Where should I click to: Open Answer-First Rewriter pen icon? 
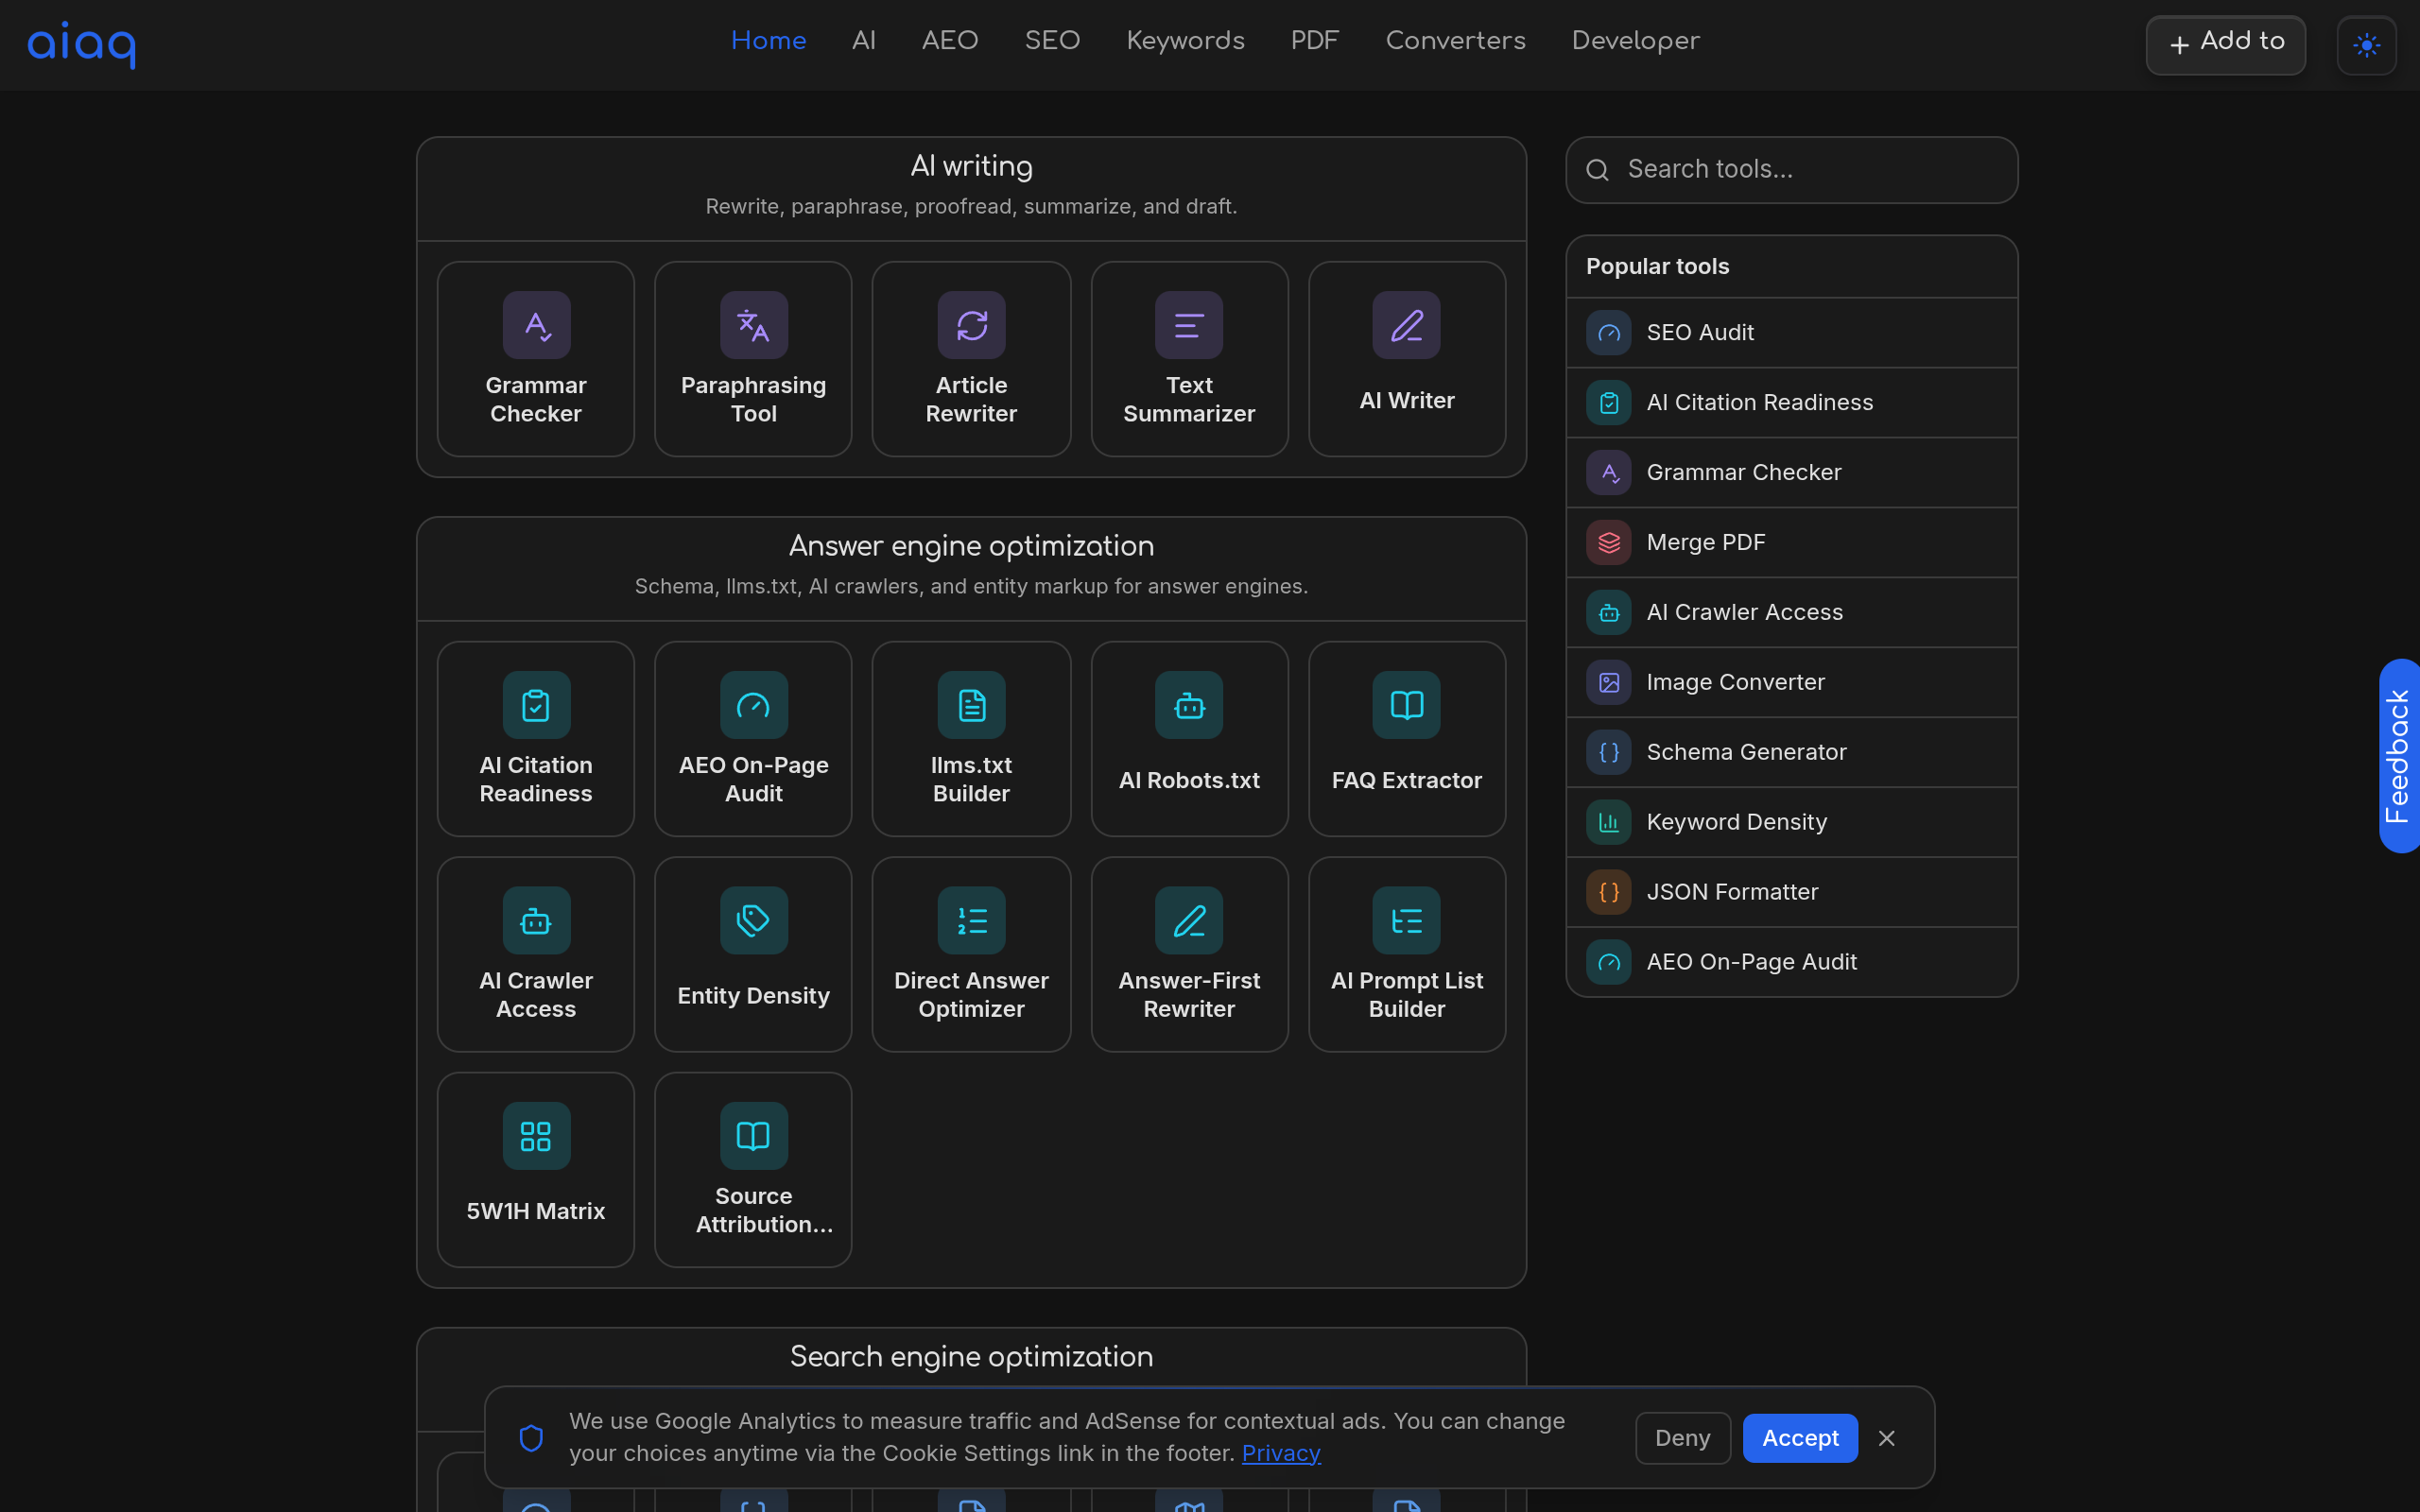pos(1189,920)
